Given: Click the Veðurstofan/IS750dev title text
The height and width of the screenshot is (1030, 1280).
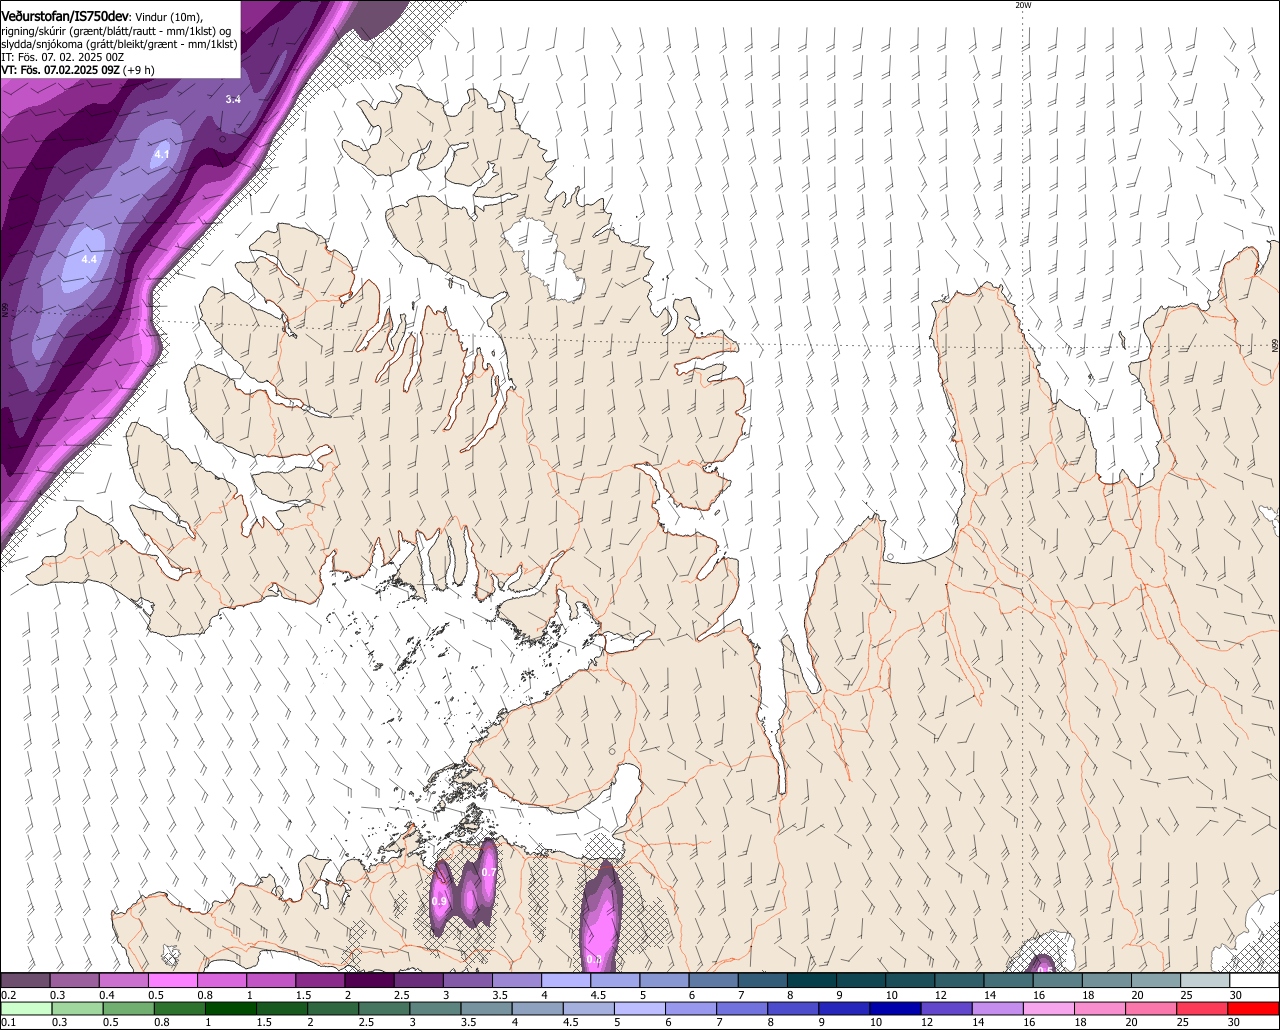Looking at the screenshot, I should [x=66, y=16].
